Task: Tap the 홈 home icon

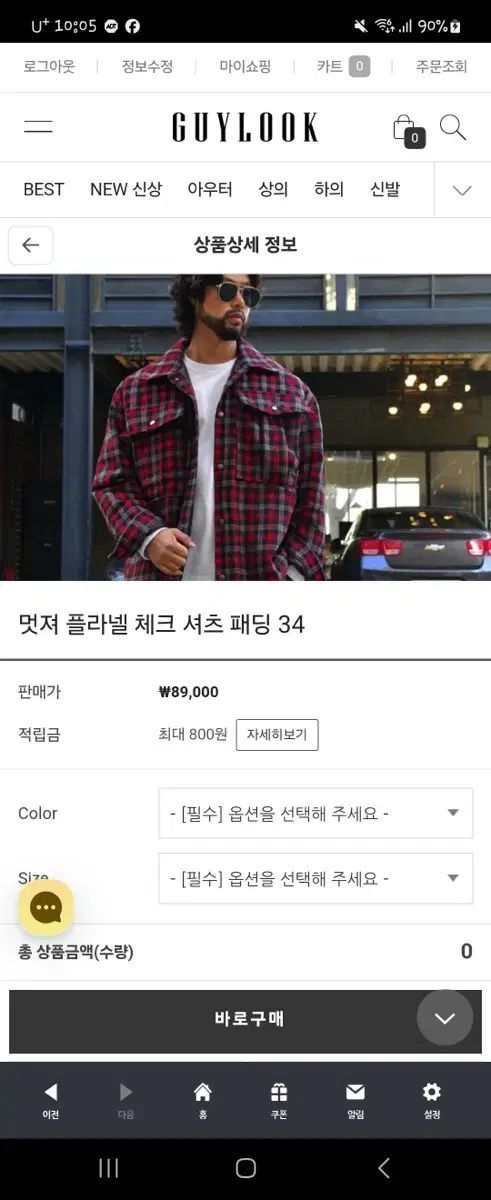Action: [x=202, y=1100]
